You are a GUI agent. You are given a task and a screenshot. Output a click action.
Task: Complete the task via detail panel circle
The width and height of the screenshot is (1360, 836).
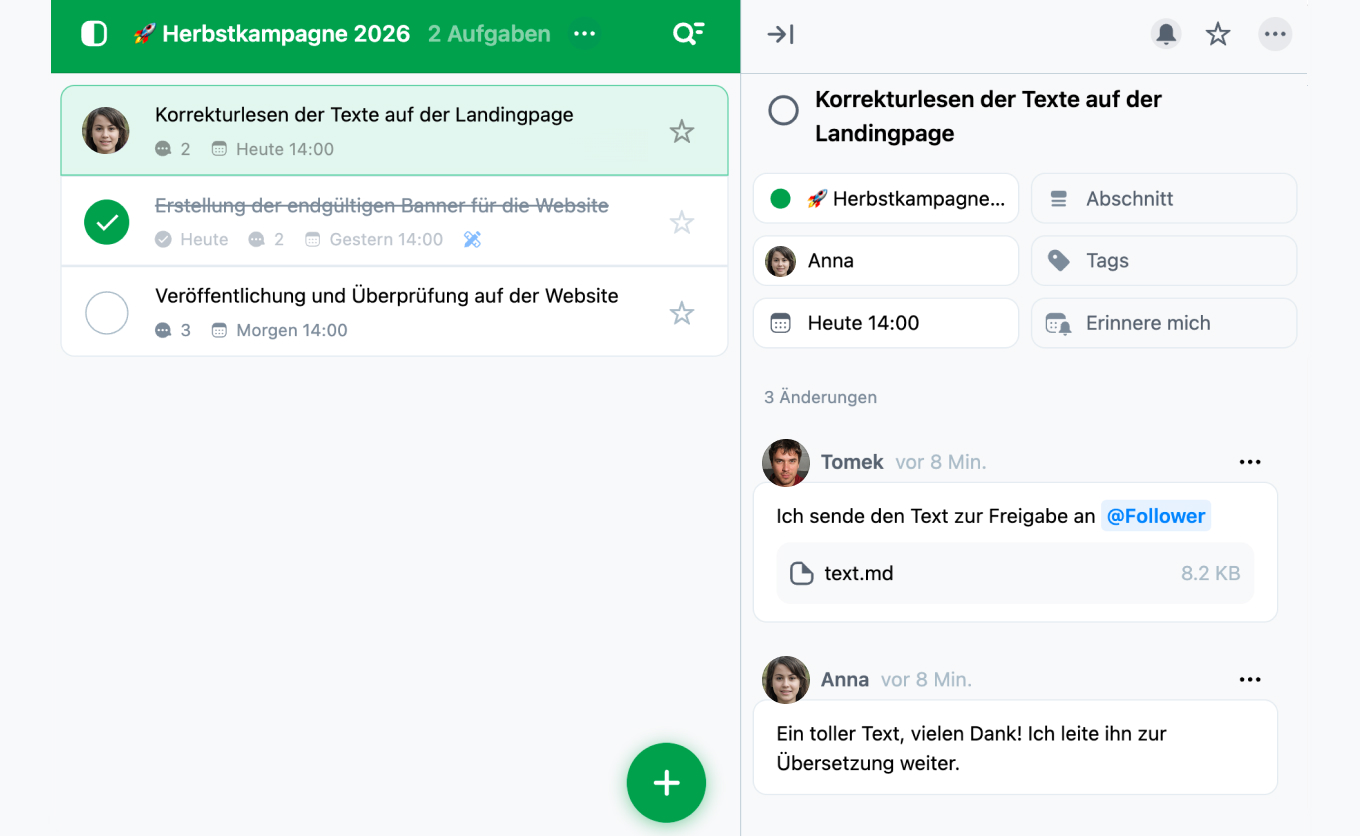pyautogui.click(x=783, y=110)
